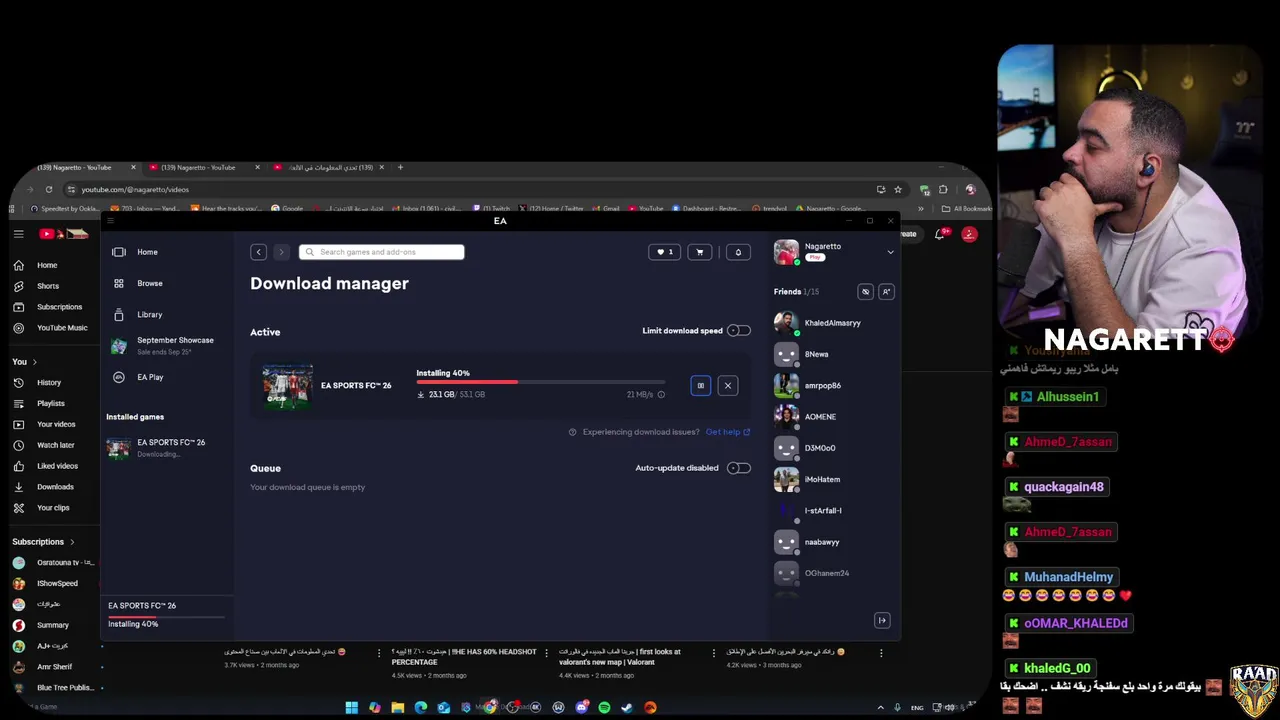Screen dimensions: 1280x720
Task: Open a new Chrome tab
Action: click(x=400, y=167)
